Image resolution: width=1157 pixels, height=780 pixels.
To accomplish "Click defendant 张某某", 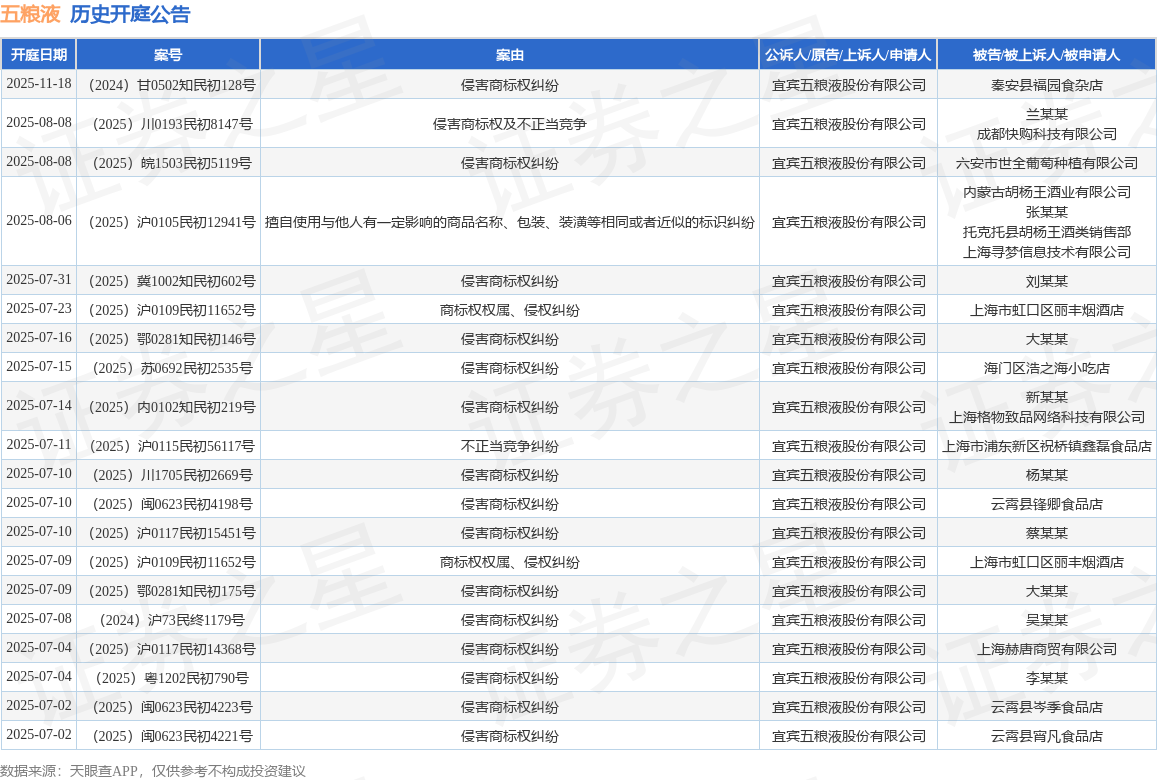I will coord(1046,212).
